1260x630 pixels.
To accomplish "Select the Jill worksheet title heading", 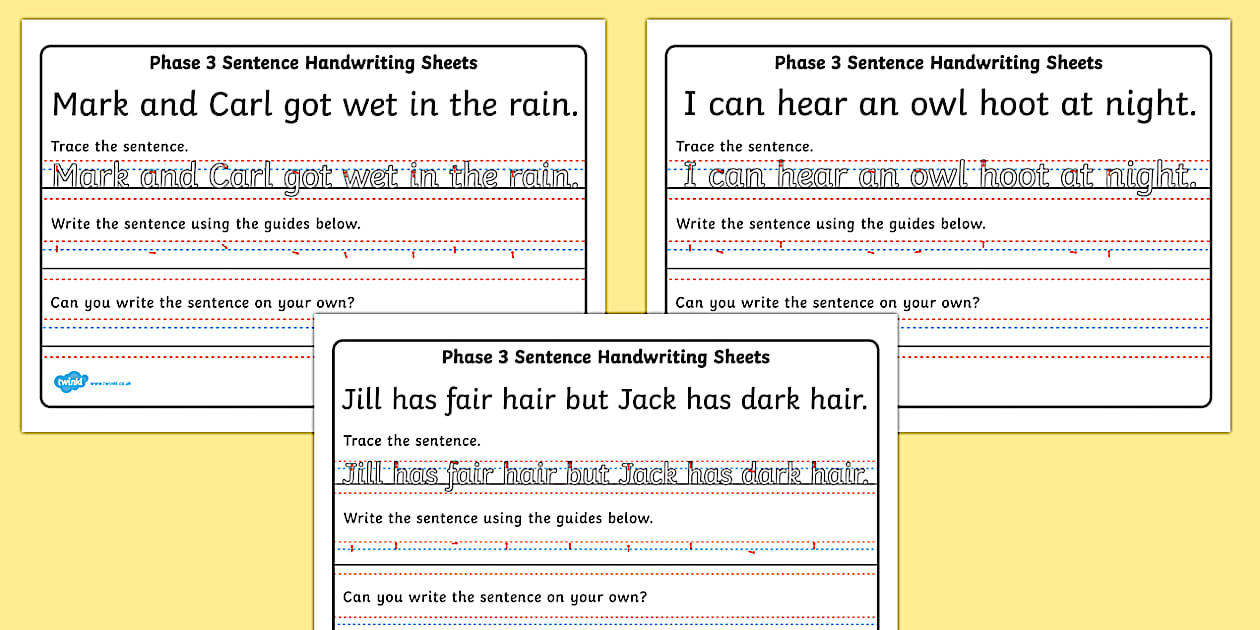I will pos(605,356).
